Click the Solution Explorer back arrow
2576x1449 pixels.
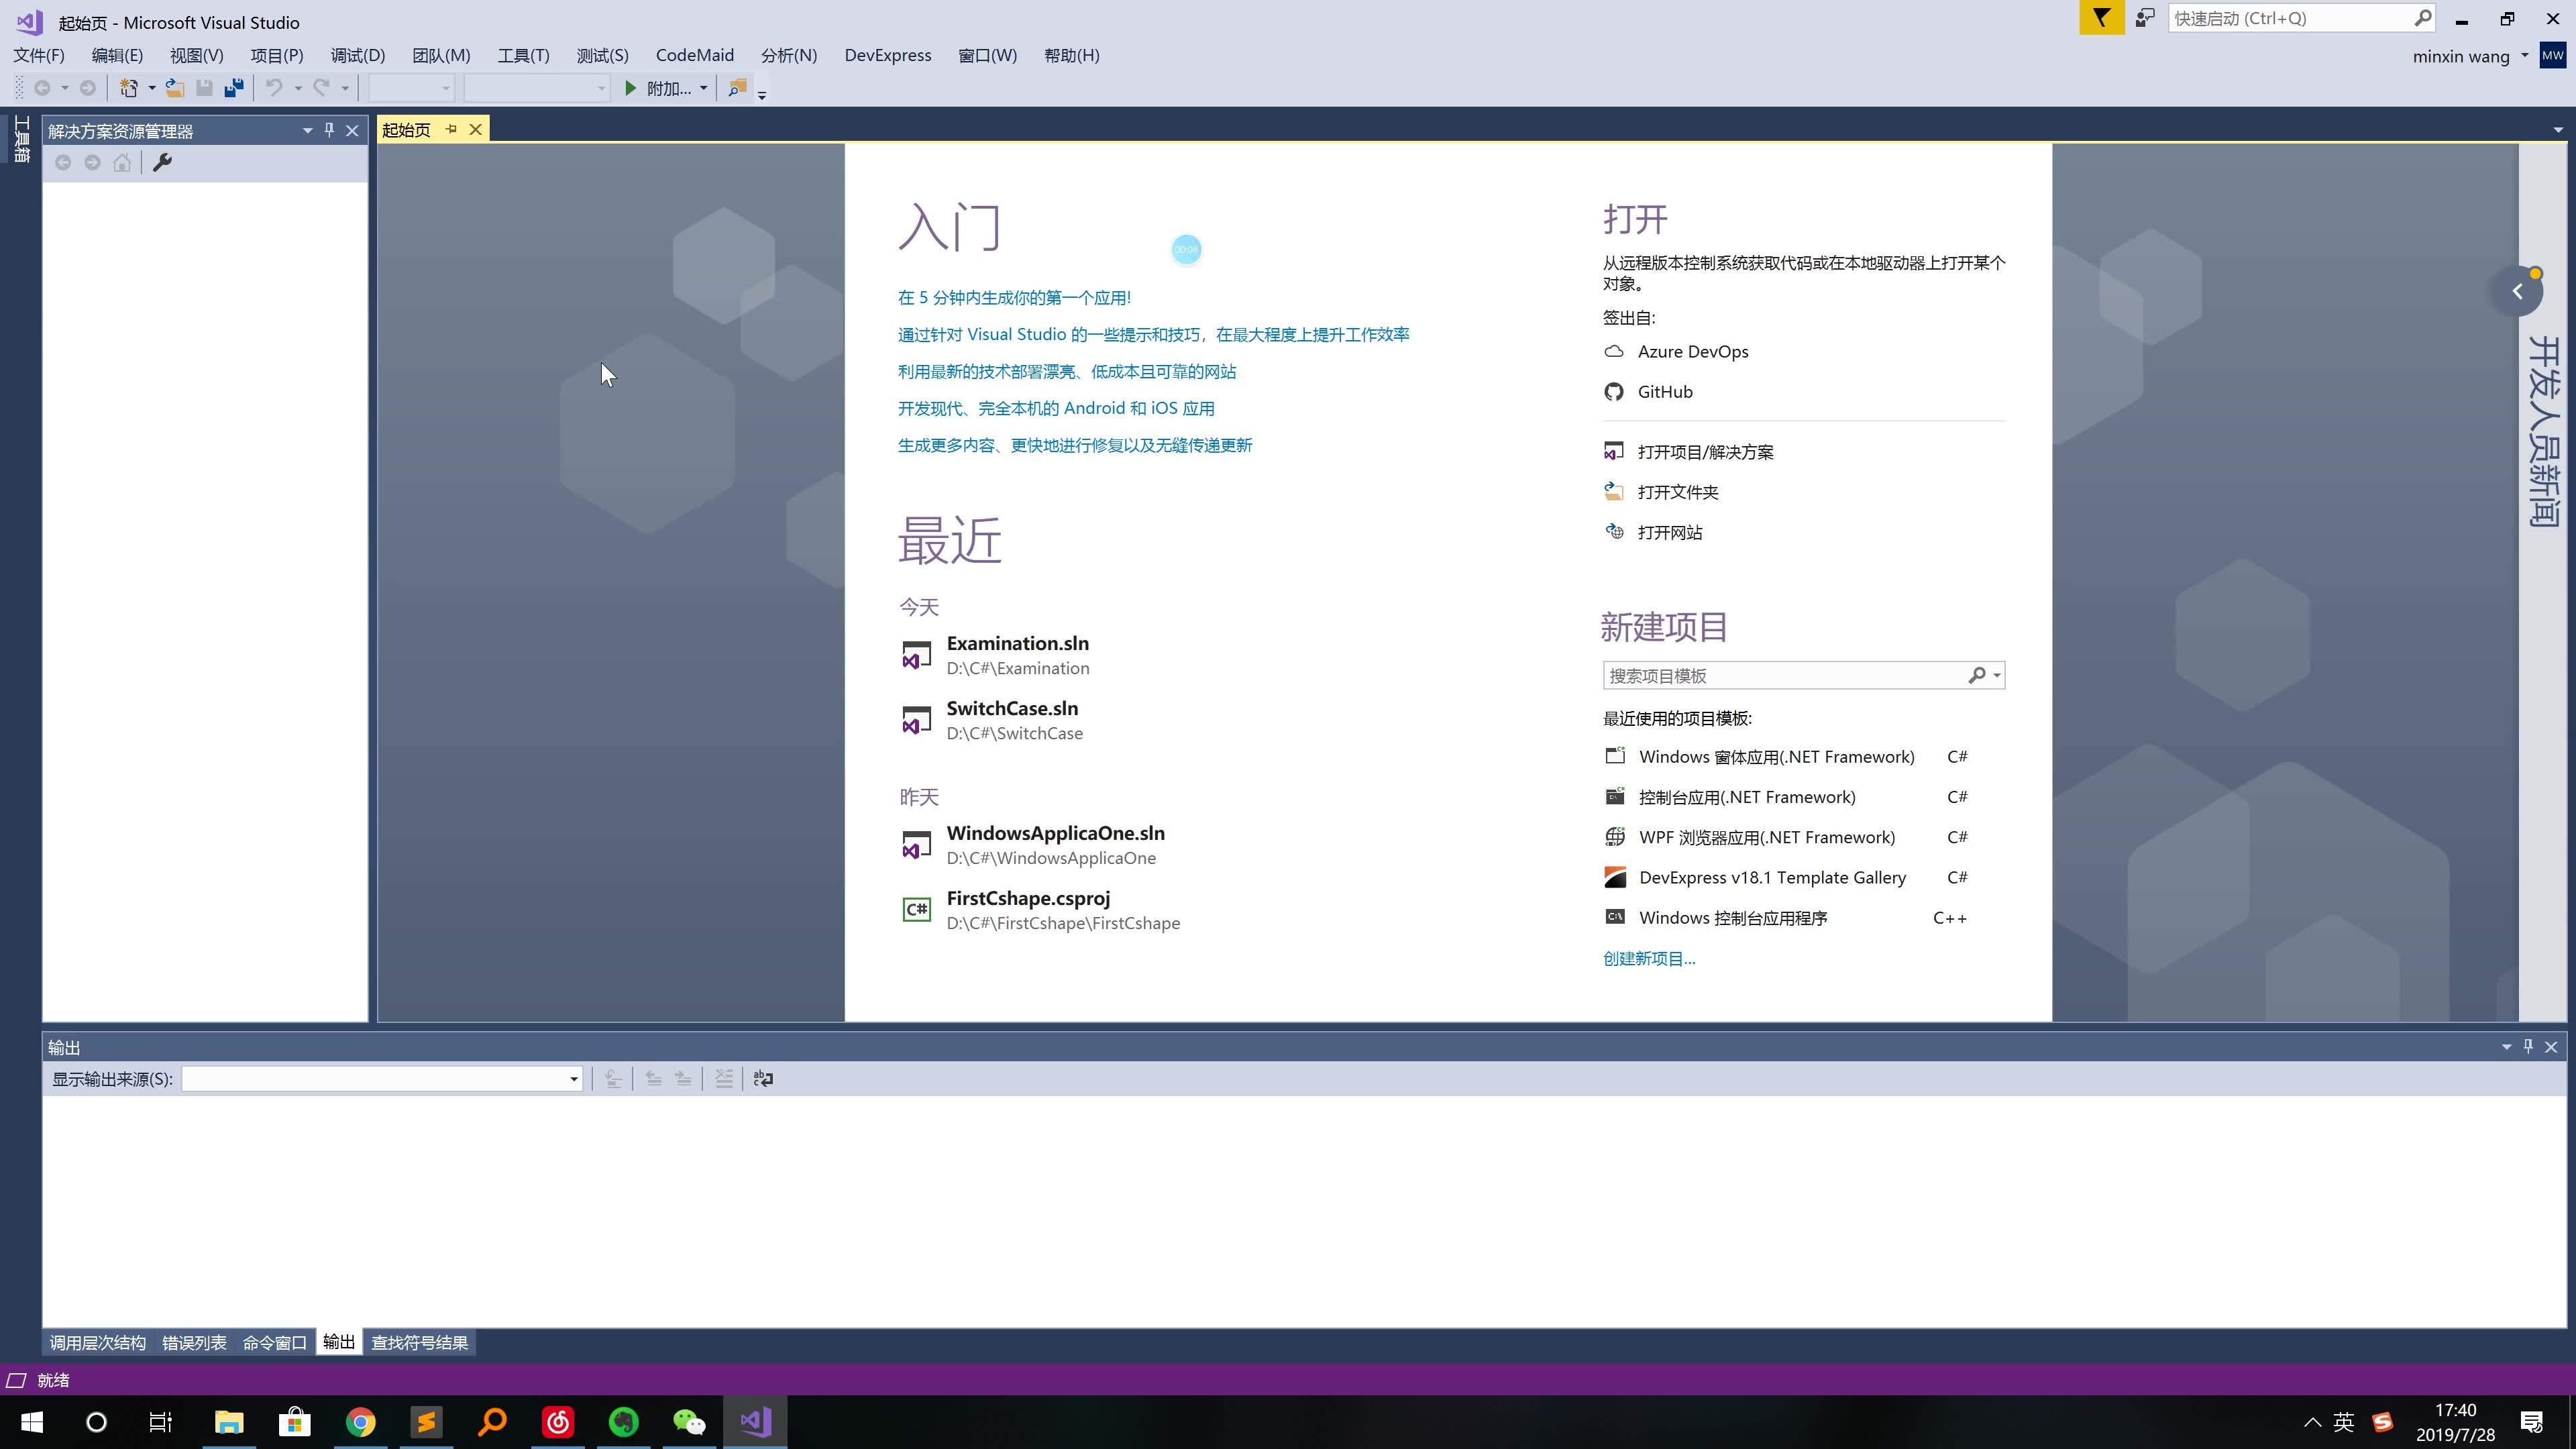(x=63, y=162)
